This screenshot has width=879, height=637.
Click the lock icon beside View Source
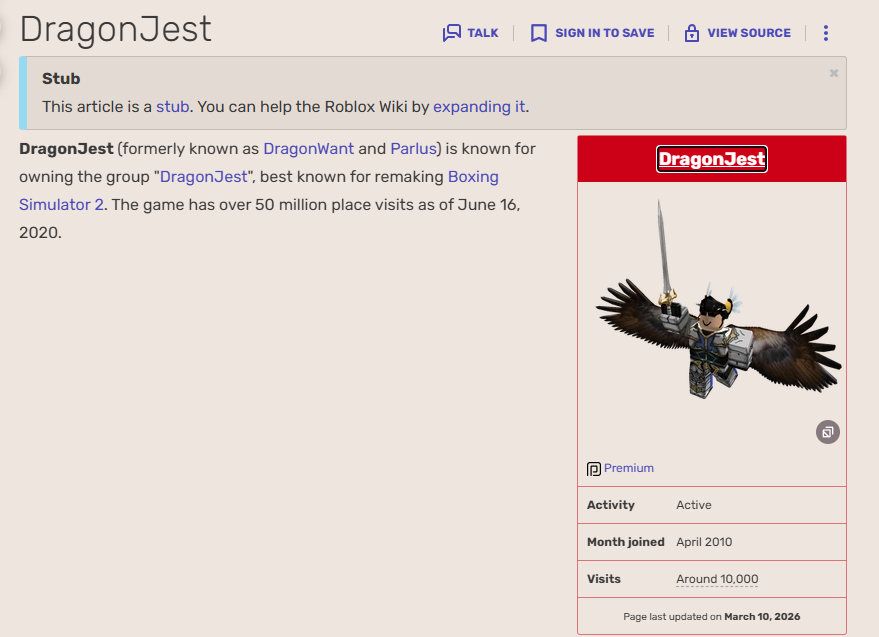[x=692, y=33]
